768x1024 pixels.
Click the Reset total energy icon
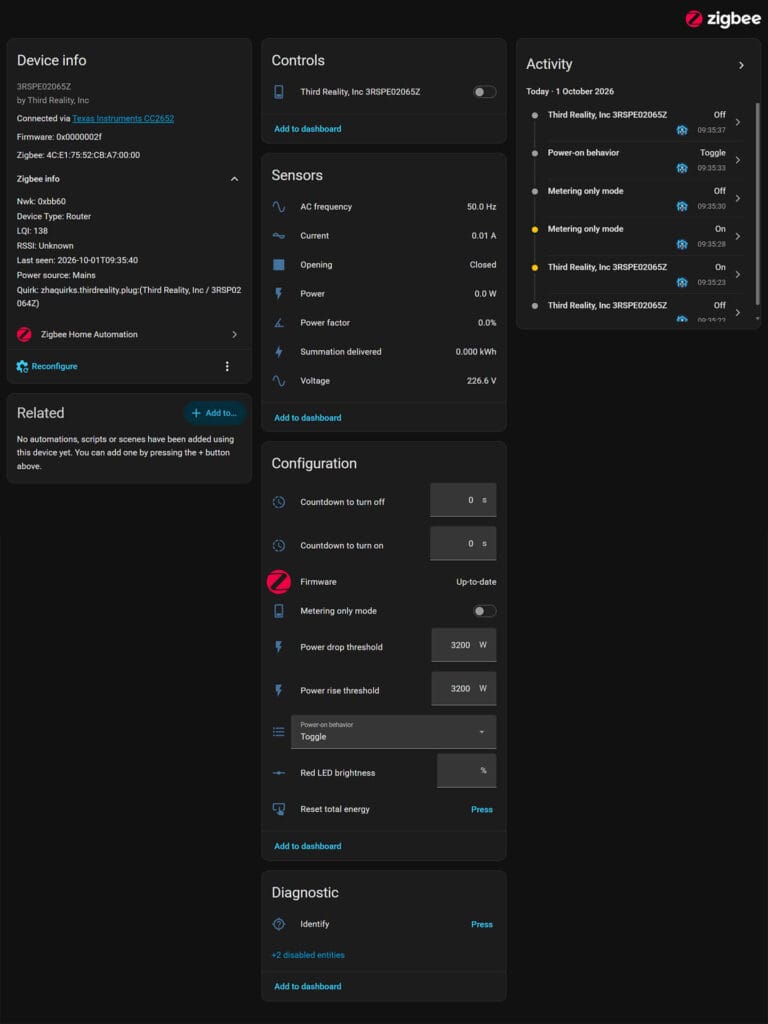(x=279, y=809)
